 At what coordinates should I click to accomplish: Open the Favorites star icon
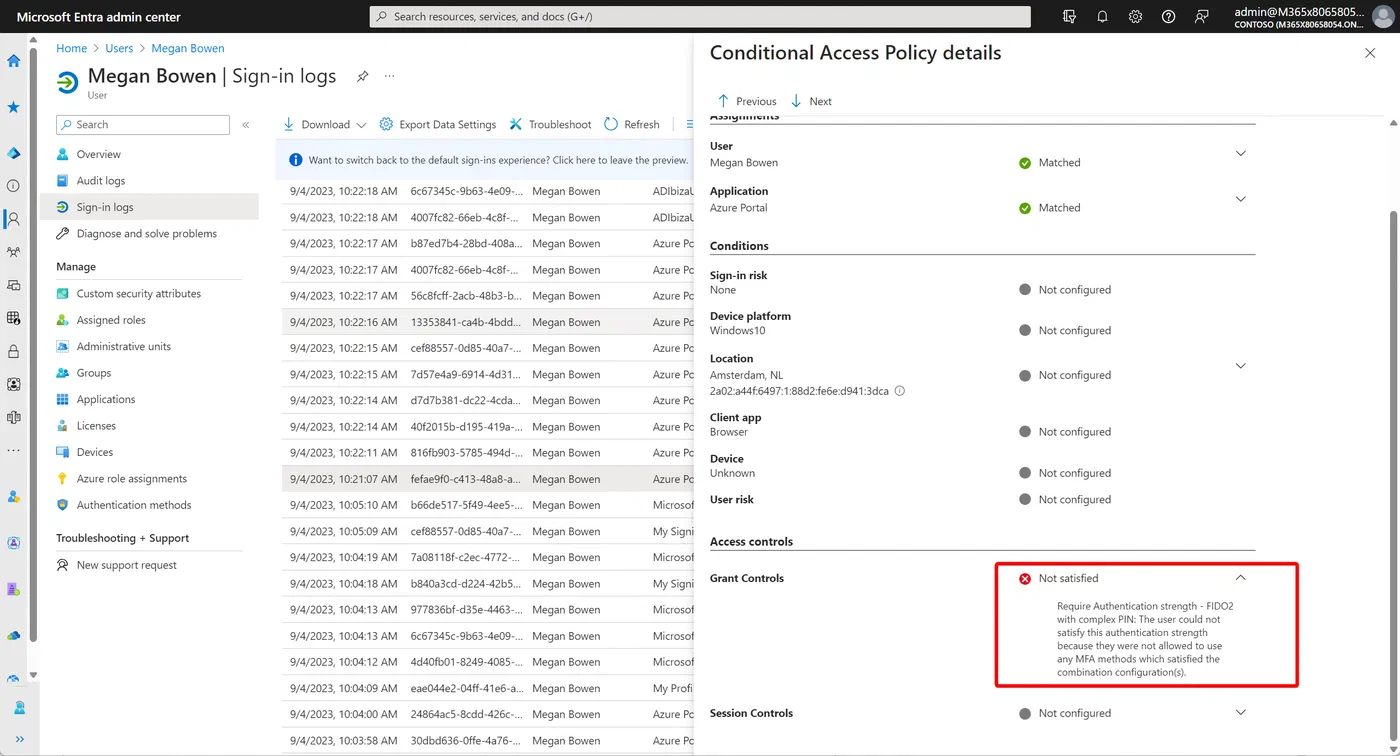point(13,107)
